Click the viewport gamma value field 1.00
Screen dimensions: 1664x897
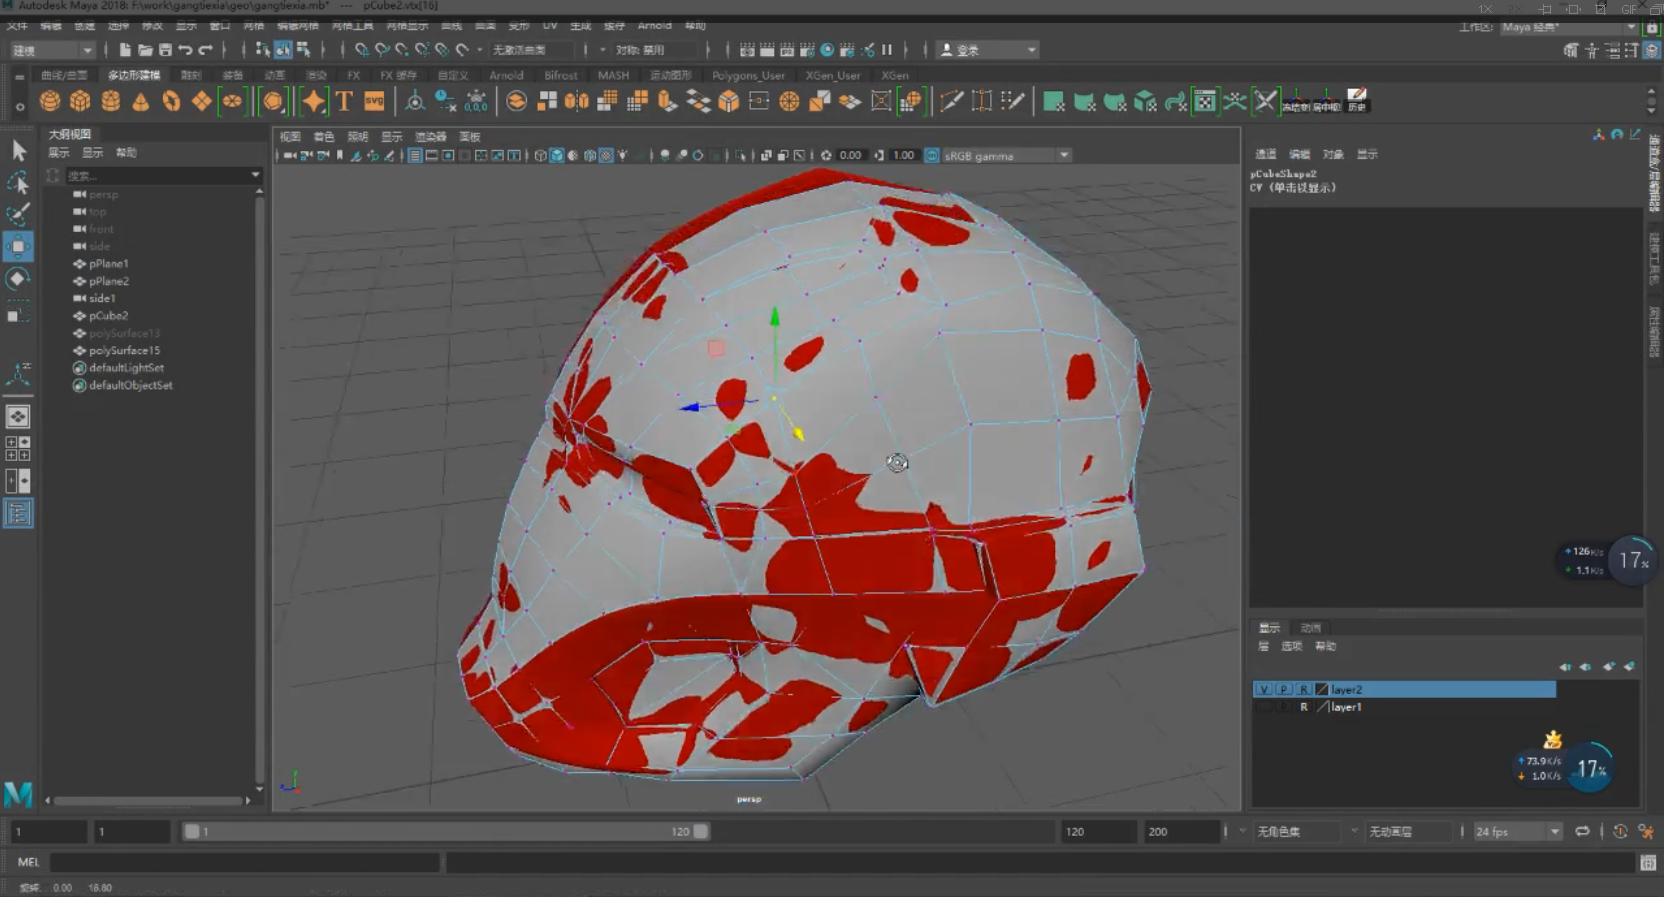pyautogui.click(x=903, y=155)
